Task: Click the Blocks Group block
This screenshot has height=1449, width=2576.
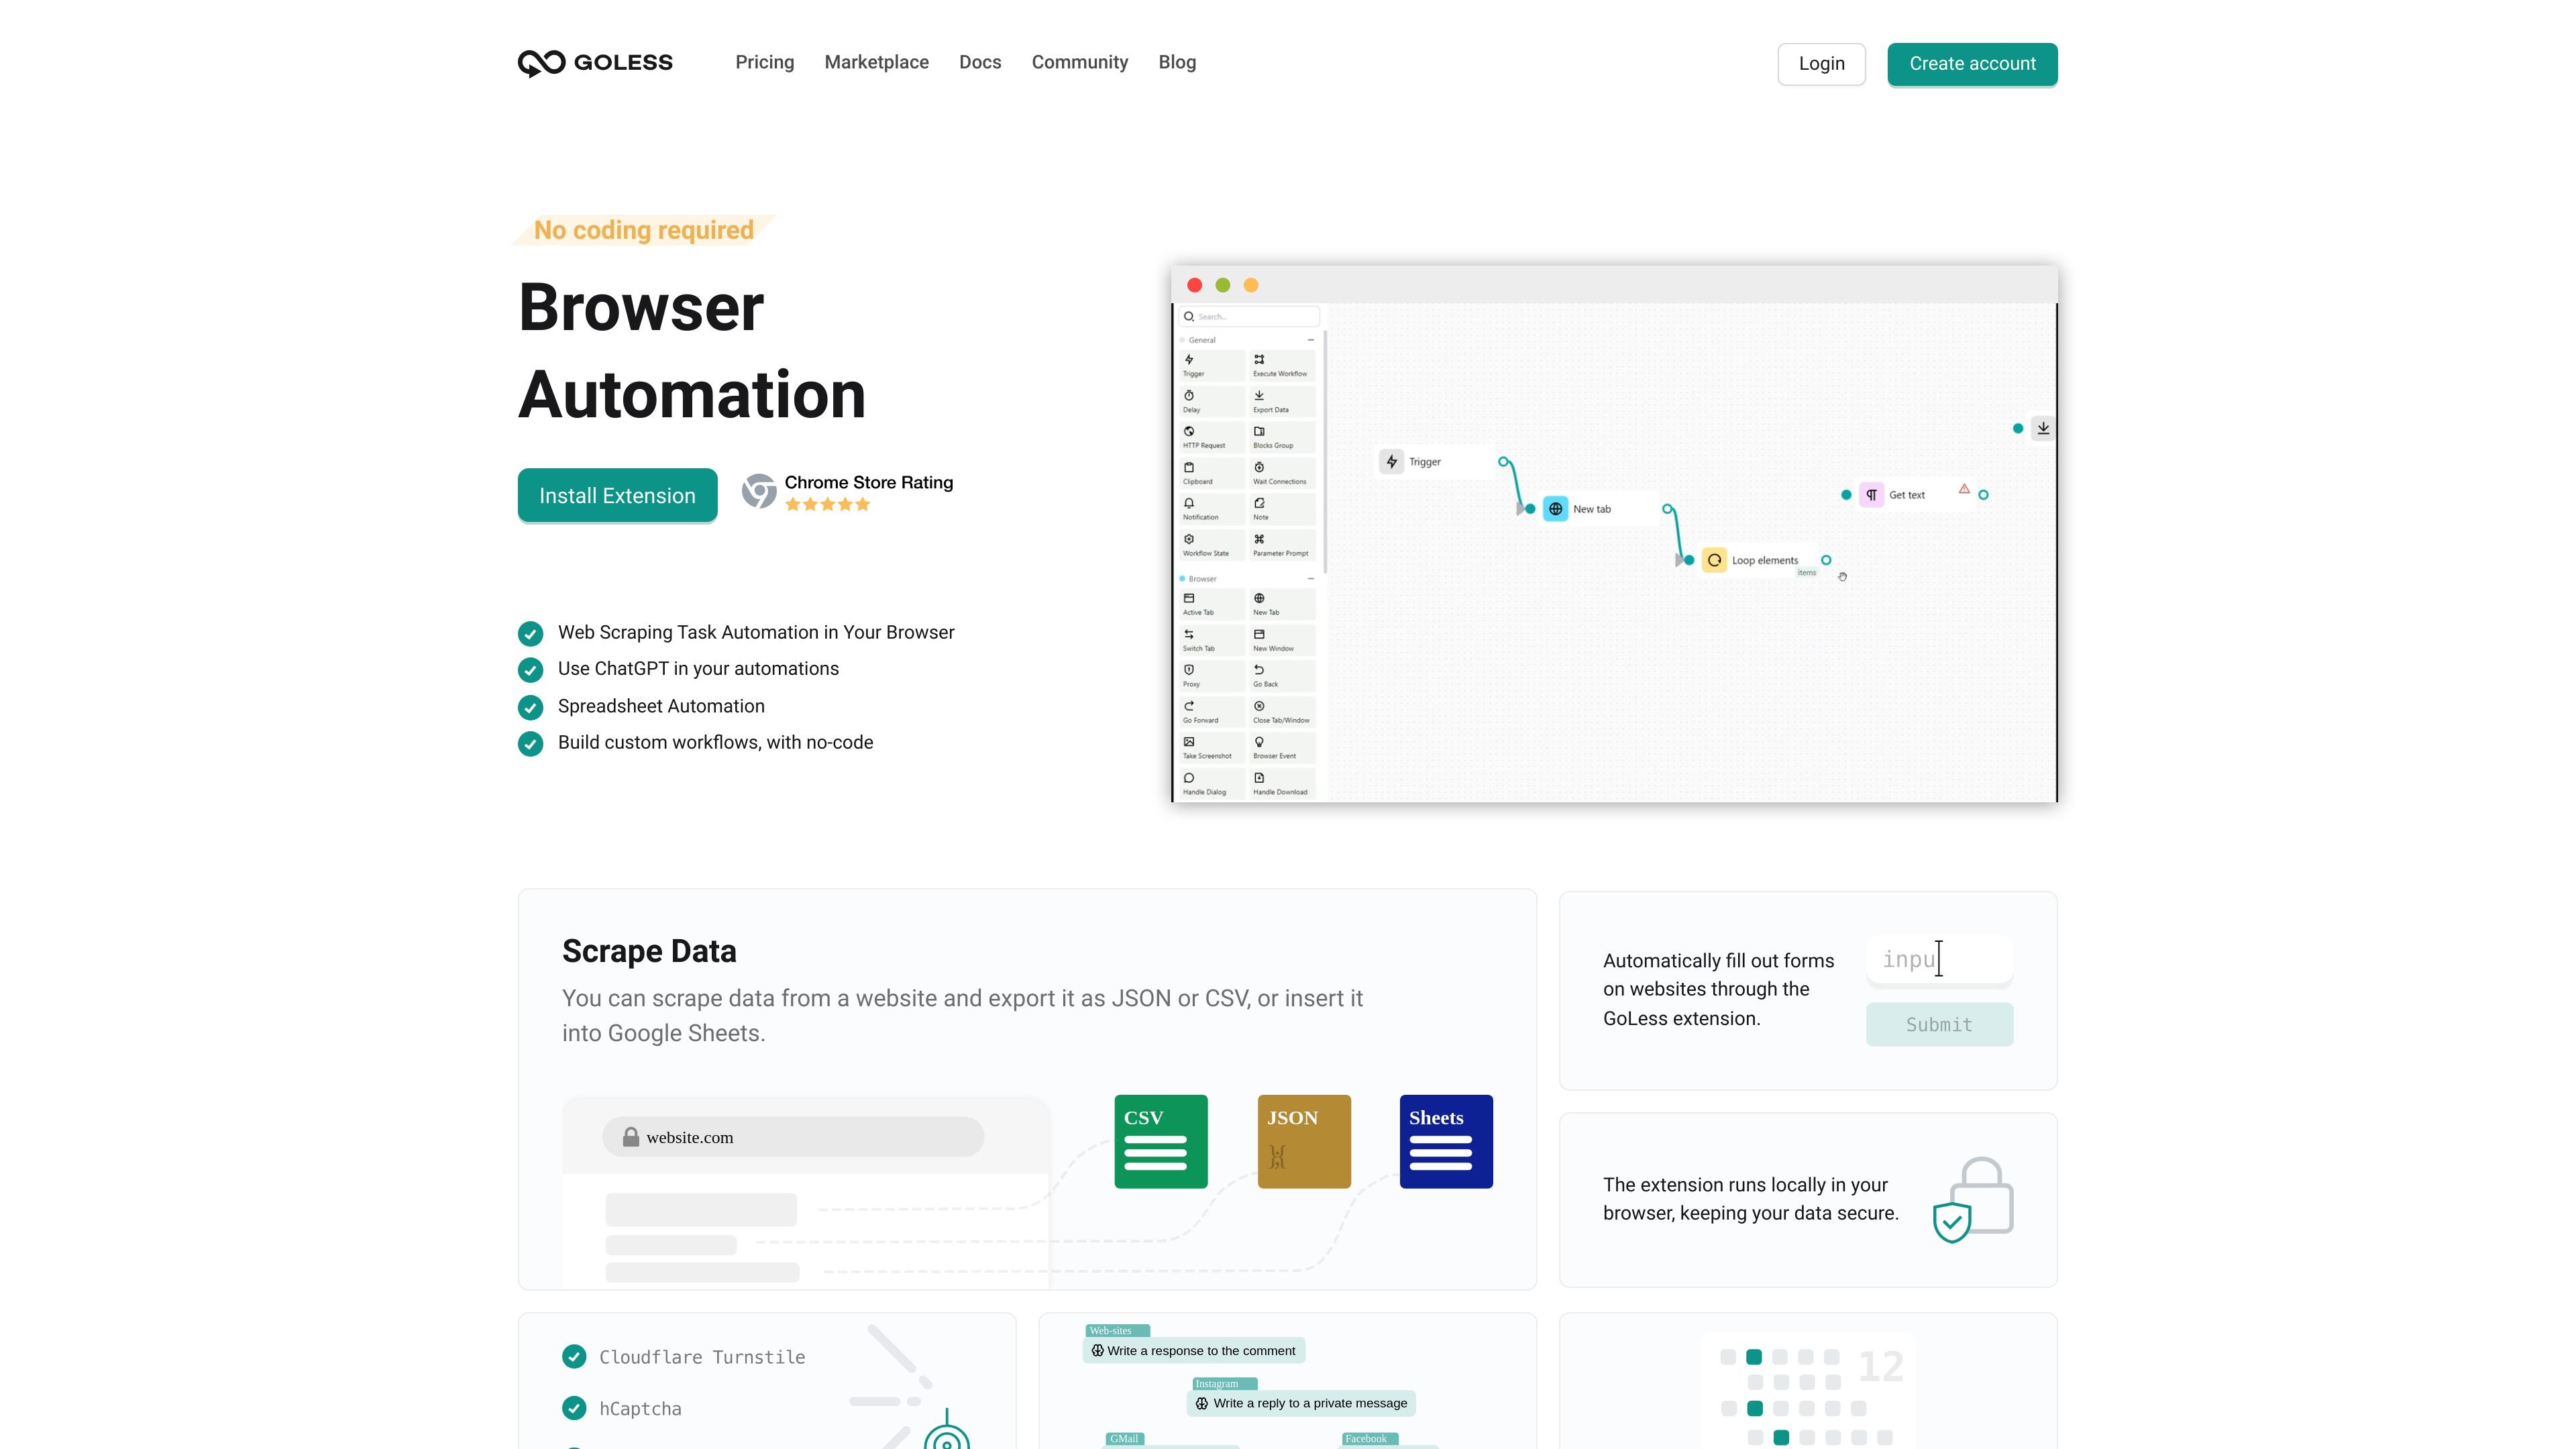Action: pos(1282,437)
